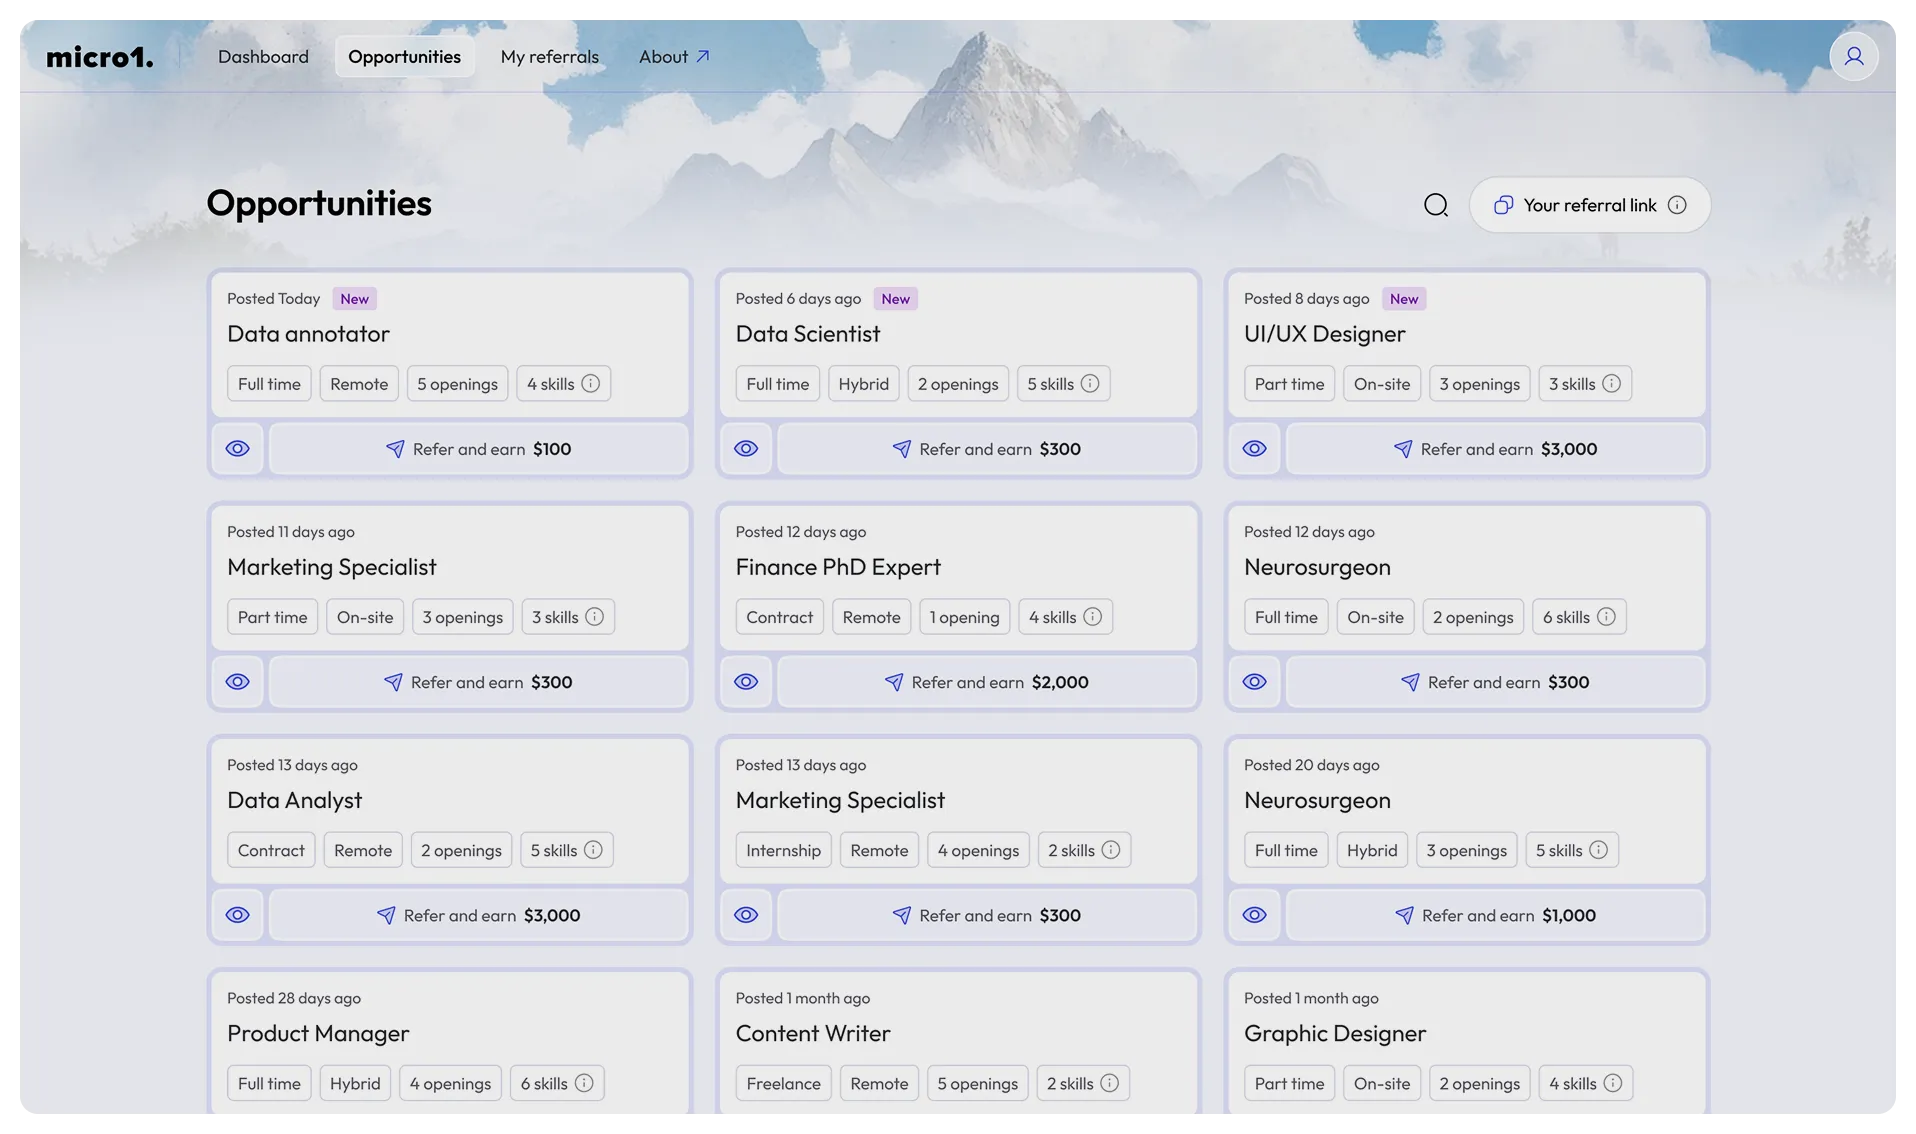The height and width of the screenshot is (1134, 1916).
Task: Open the About link with external arrow
Action: tap(673, 56)
